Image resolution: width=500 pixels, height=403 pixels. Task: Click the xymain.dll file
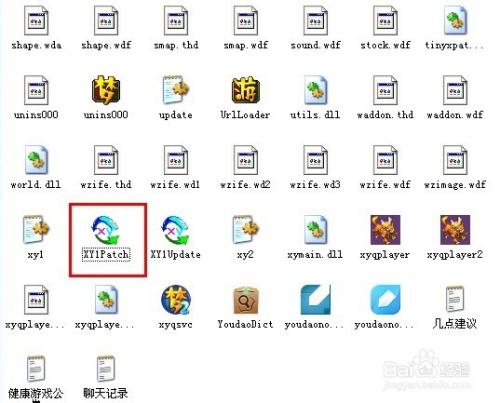pos(315,230)
